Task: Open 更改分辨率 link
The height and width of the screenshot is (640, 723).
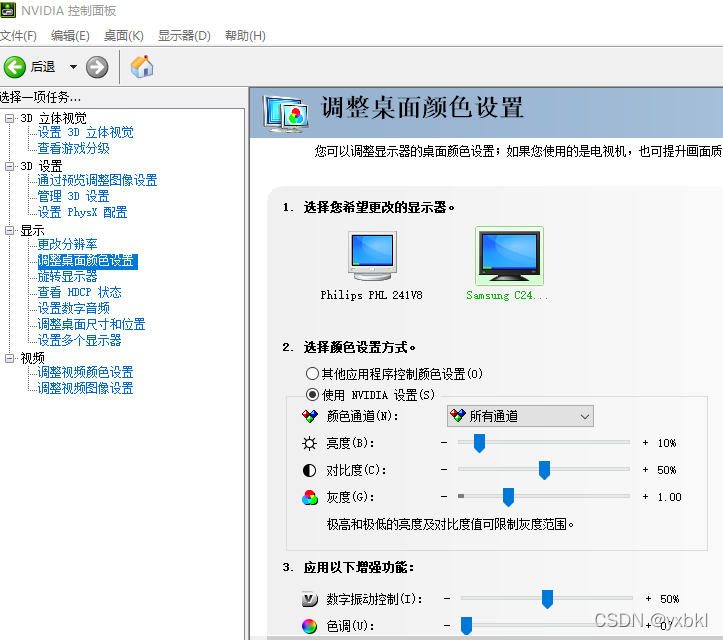Action: (x=67, y=244)
